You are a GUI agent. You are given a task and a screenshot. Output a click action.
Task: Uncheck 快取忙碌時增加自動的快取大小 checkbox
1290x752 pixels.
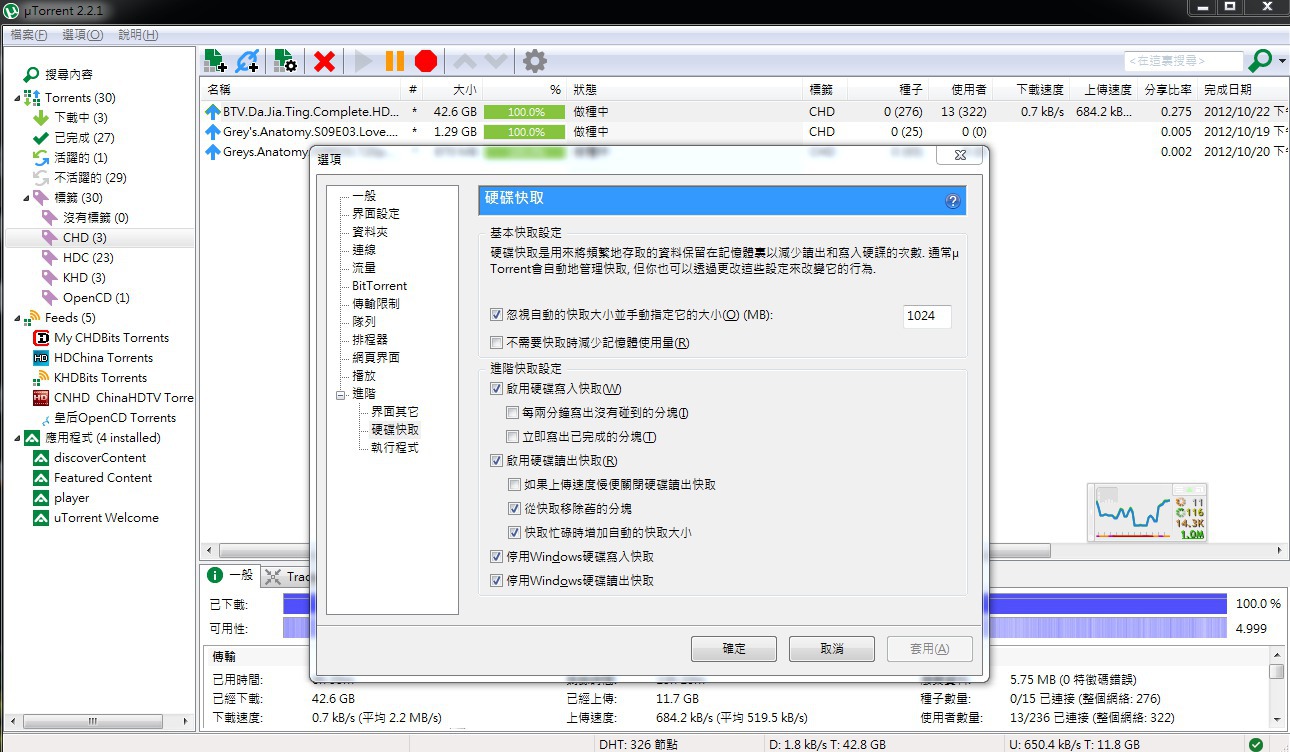(x=514, y=533)
